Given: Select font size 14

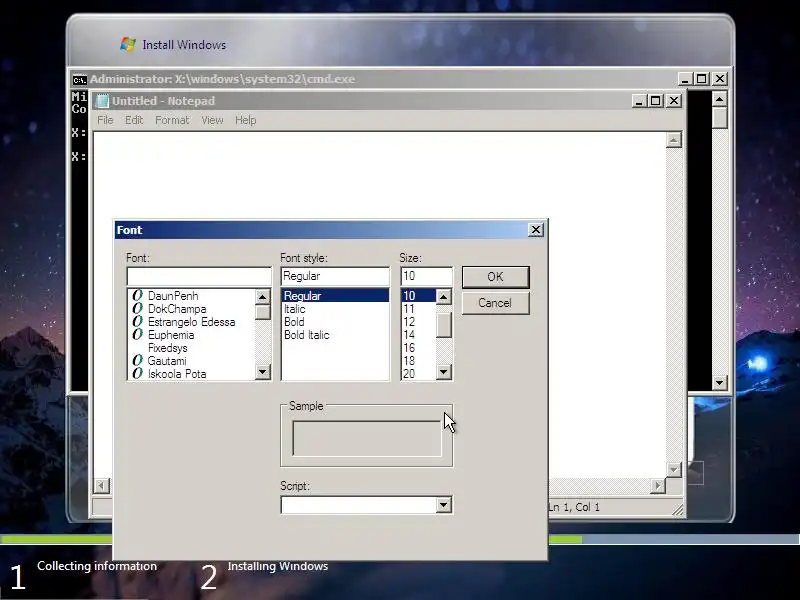Looking at the screenshot, I should [419, 335].
